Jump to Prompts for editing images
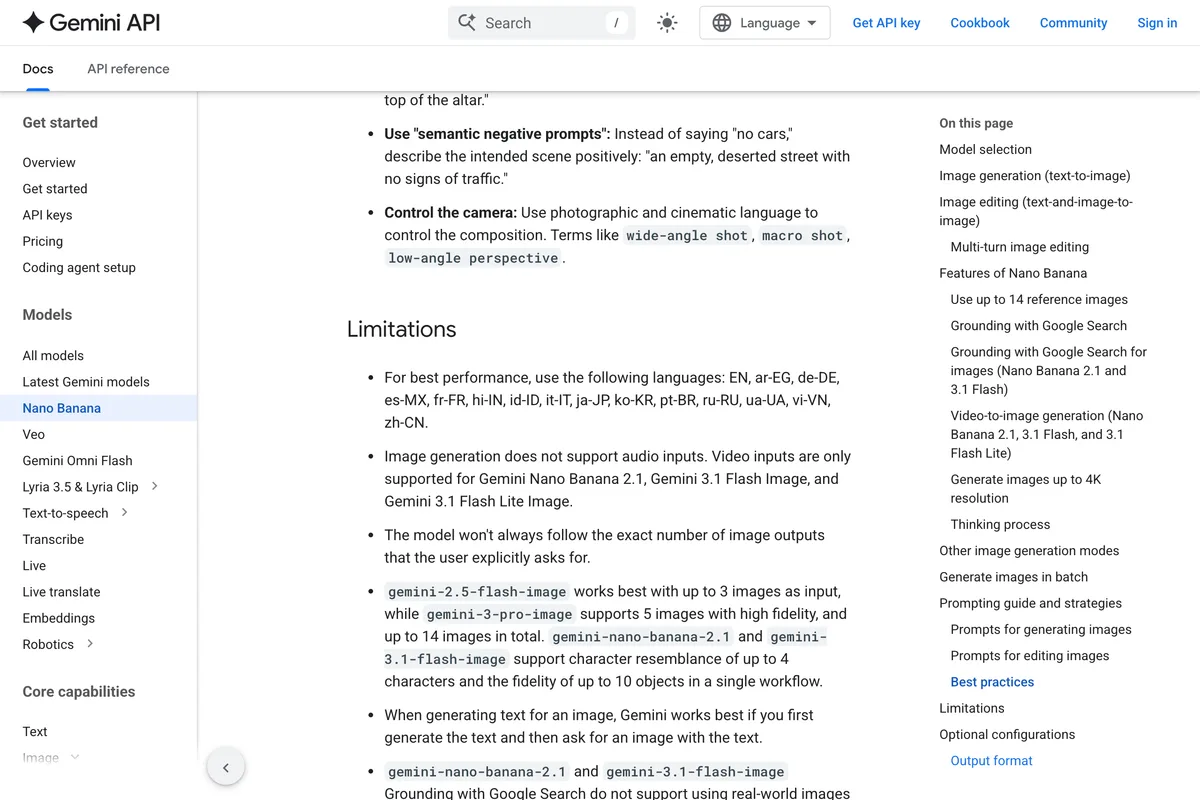This screenshot has width=1200, height=800. point(1030,655)
